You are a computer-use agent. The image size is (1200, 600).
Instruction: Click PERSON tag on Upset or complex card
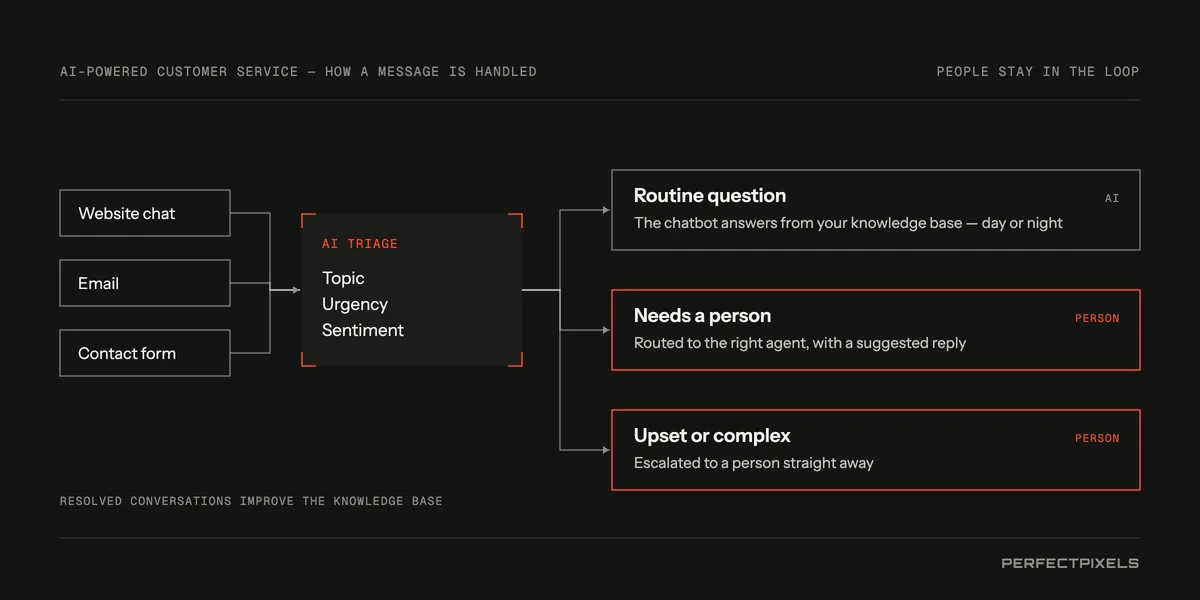click(1097, 438)
